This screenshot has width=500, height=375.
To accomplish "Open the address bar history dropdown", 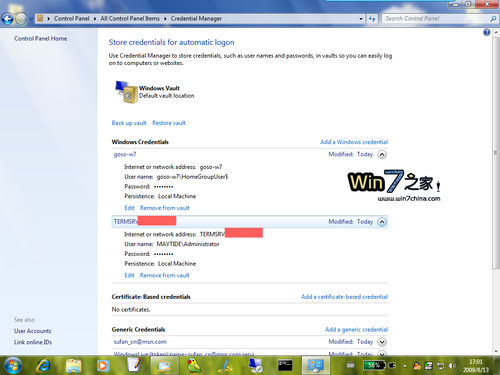I will pyautogui.click(x=361, y=19).
